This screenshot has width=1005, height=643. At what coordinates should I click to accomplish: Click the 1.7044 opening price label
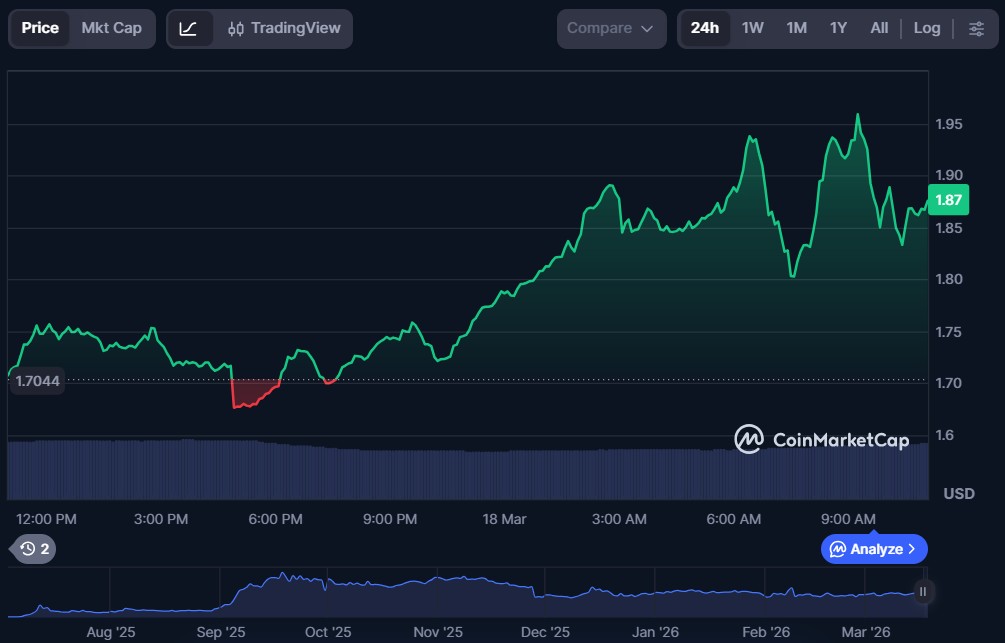pos(36,381)
